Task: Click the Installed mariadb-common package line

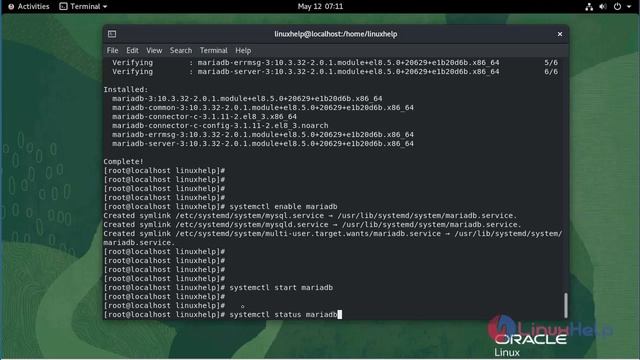Action: [263, 108]
